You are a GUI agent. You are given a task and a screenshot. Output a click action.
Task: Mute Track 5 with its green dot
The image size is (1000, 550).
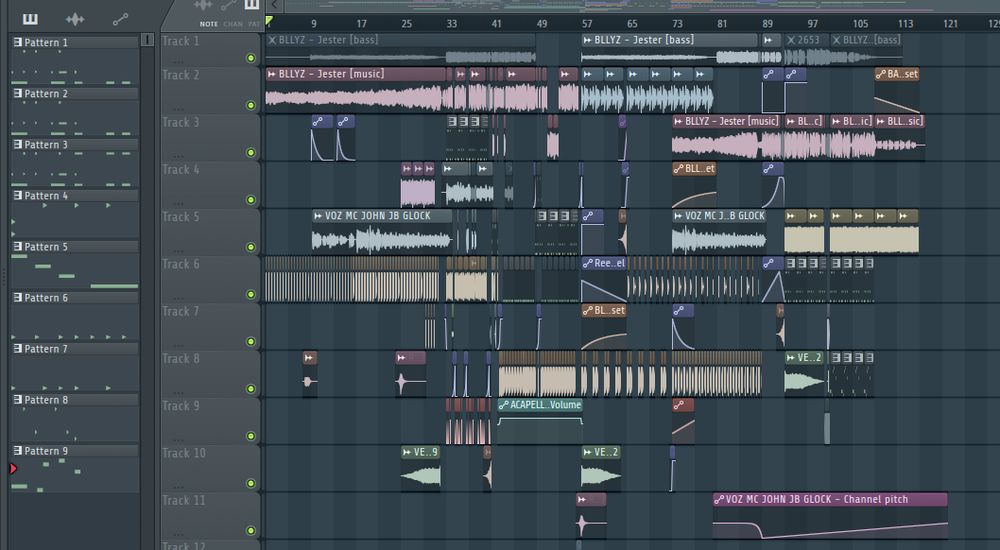251,247
